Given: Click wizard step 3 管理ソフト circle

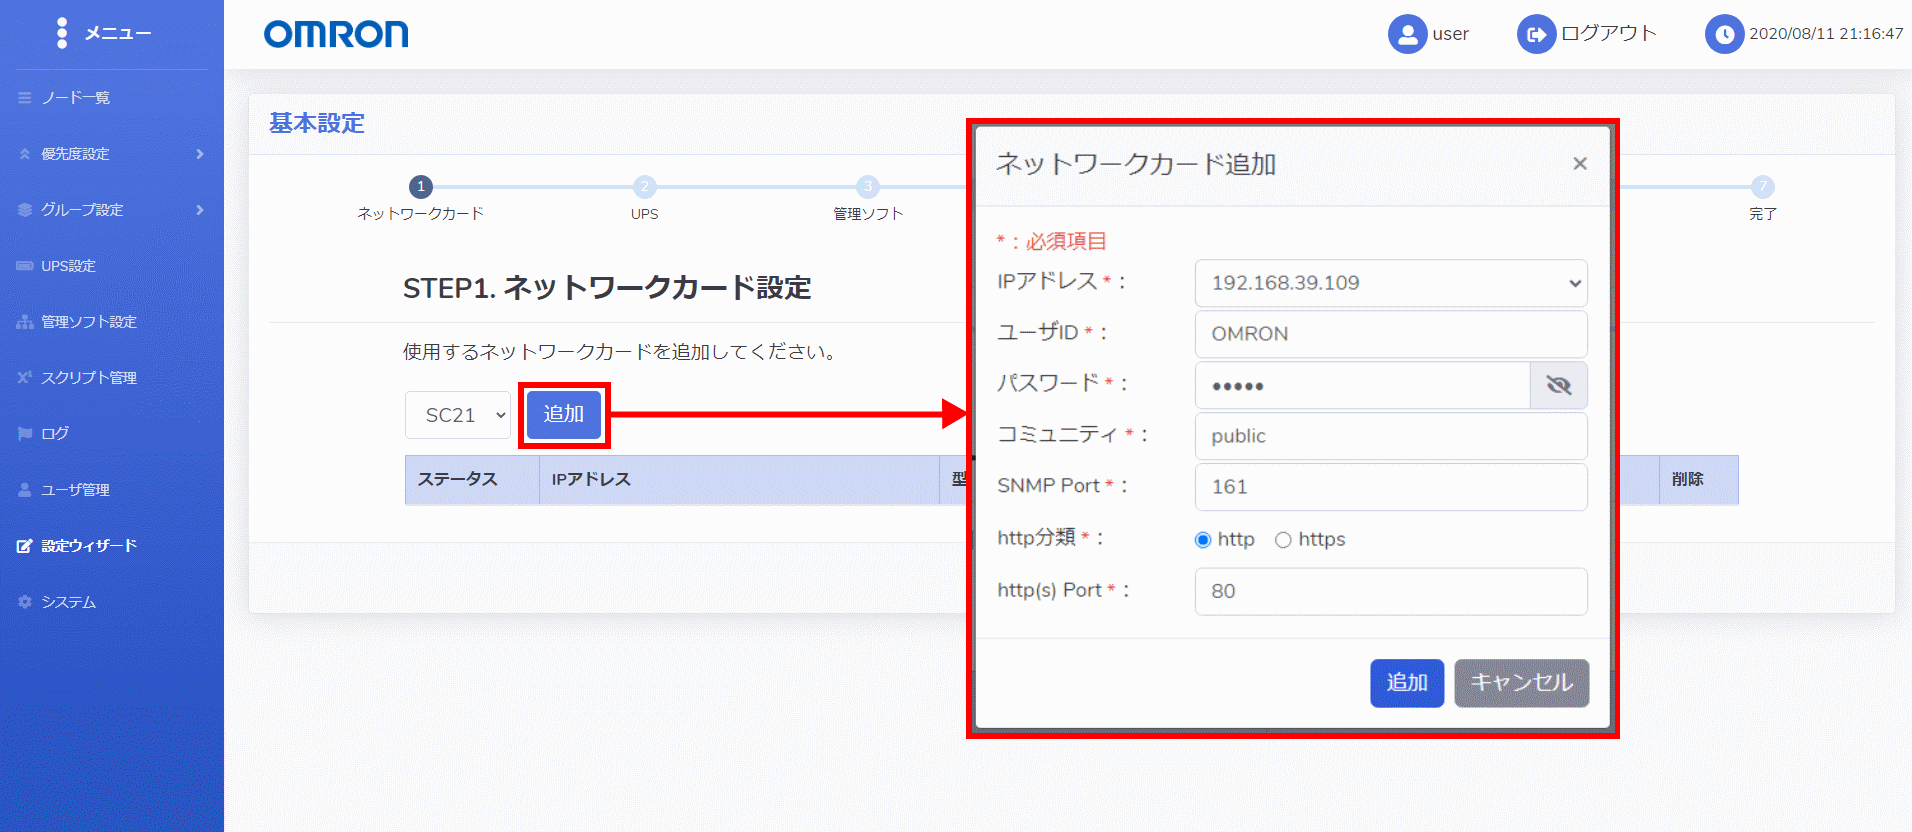Looking at the screenshot, I should [868, 187].
